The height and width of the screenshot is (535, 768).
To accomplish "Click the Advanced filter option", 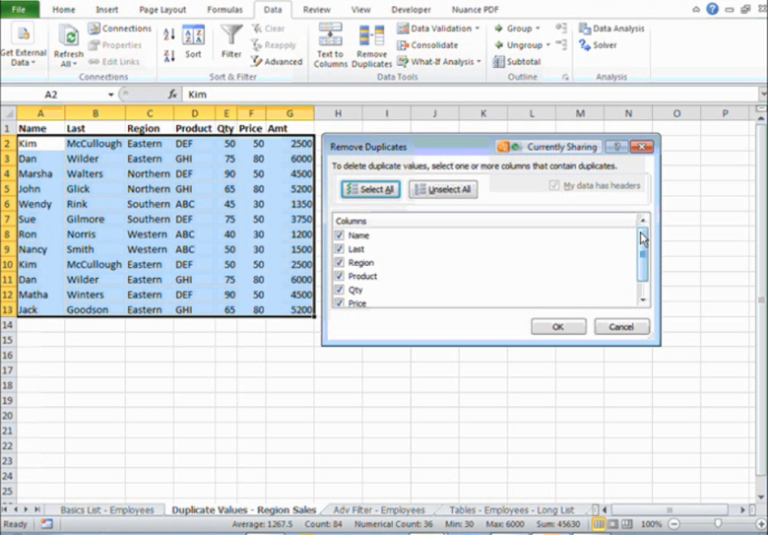I will 277,61.
